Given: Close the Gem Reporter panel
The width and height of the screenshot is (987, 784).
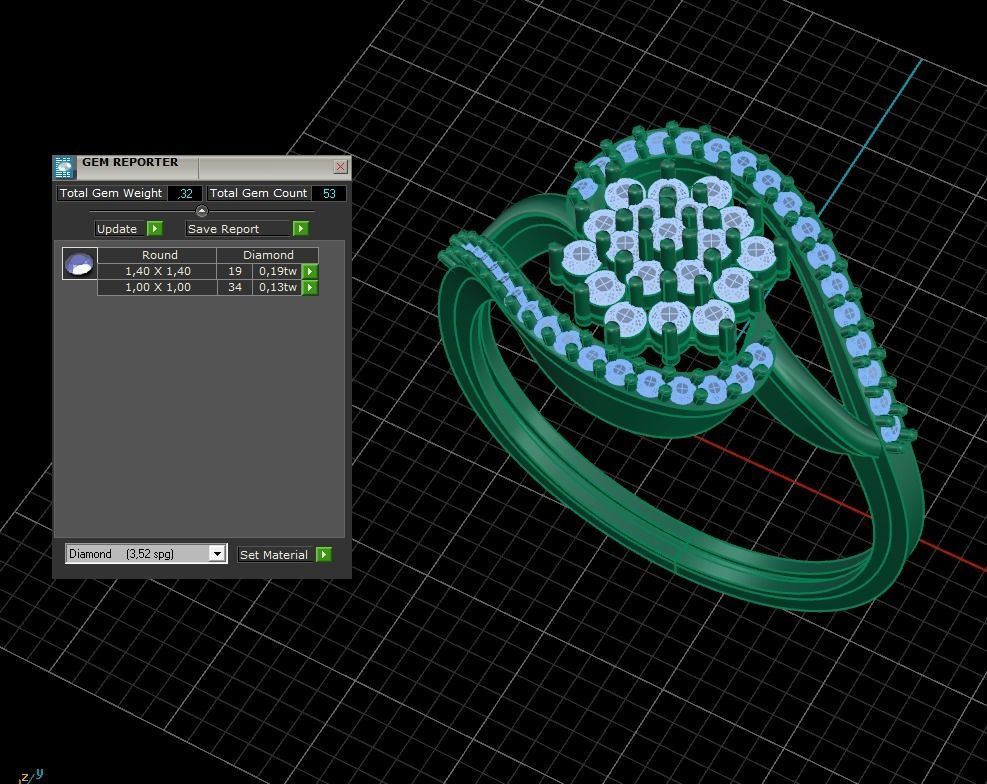Looking at the screenshot, I should [341, 167].
